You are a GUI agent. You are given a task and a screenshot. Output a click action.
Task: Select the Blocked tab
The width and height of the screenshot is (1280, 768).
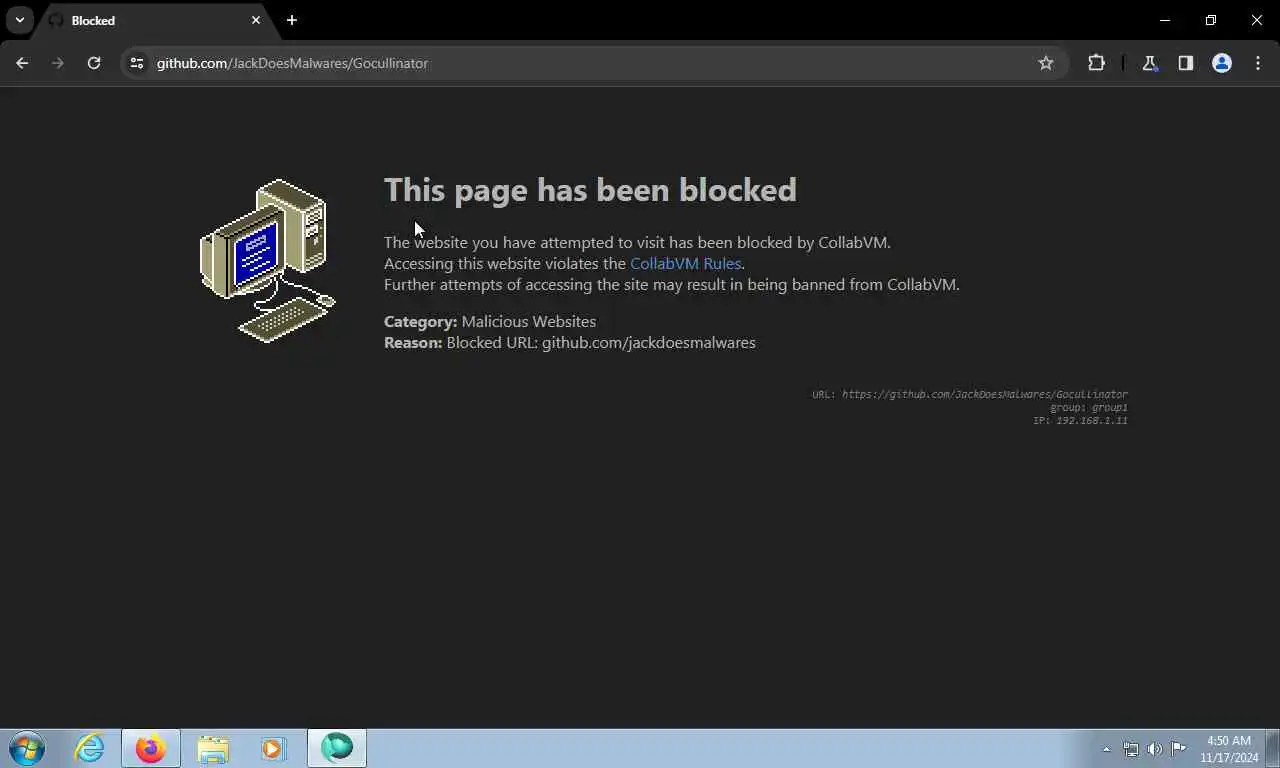tap(155, 20)
